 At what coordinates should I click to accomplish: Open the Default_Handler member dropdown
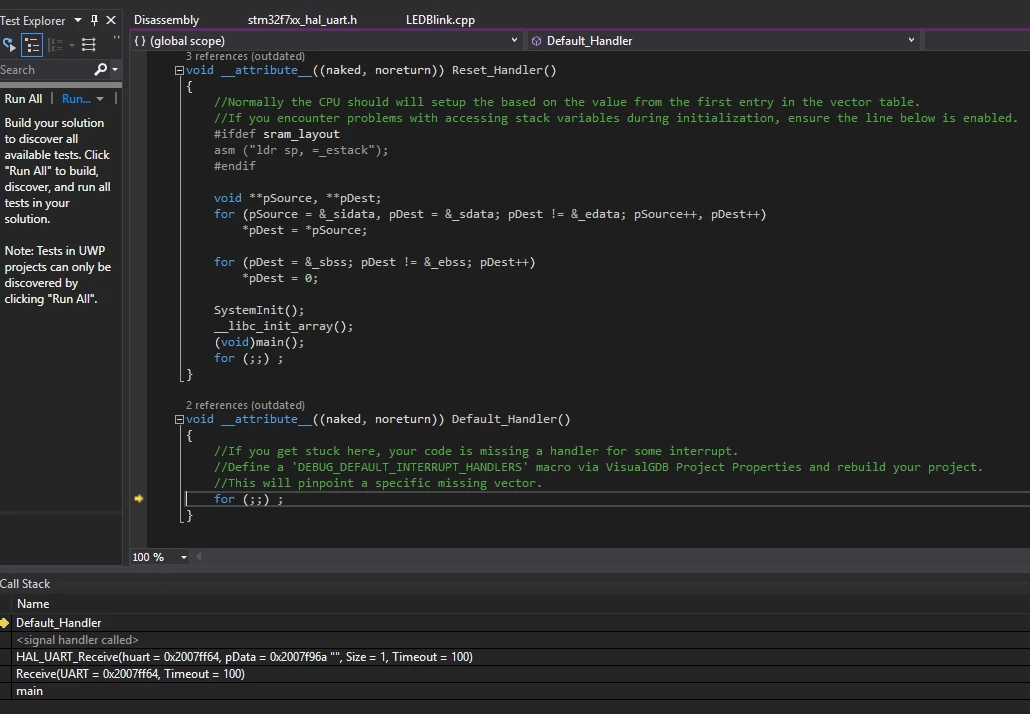click(723, 41)
